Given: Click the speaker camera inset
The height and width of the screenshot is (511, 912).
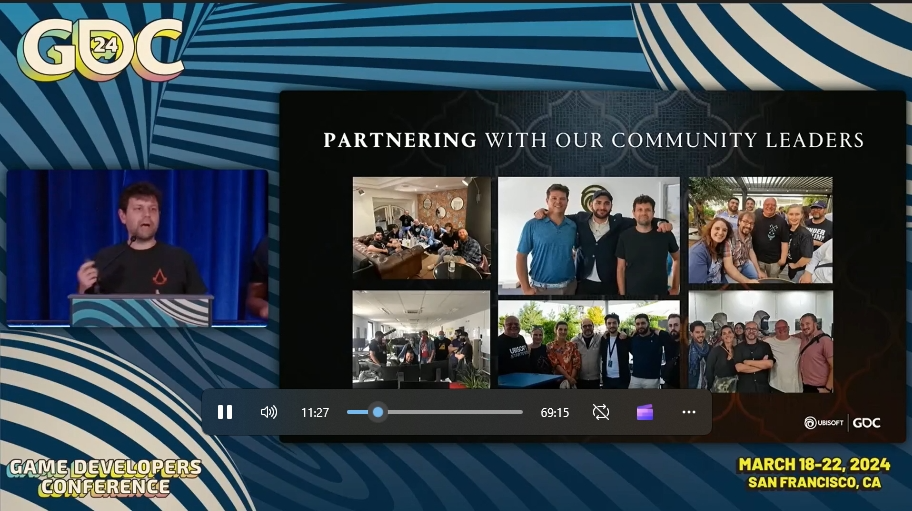Looking at the screenshot, I should (137, 248).
